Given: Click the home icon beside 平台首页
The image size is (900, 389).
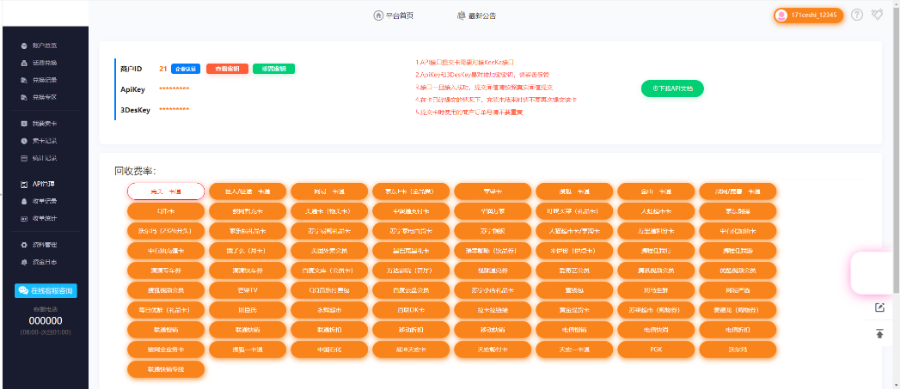Looking at the screenshot, I should [378, 15].
